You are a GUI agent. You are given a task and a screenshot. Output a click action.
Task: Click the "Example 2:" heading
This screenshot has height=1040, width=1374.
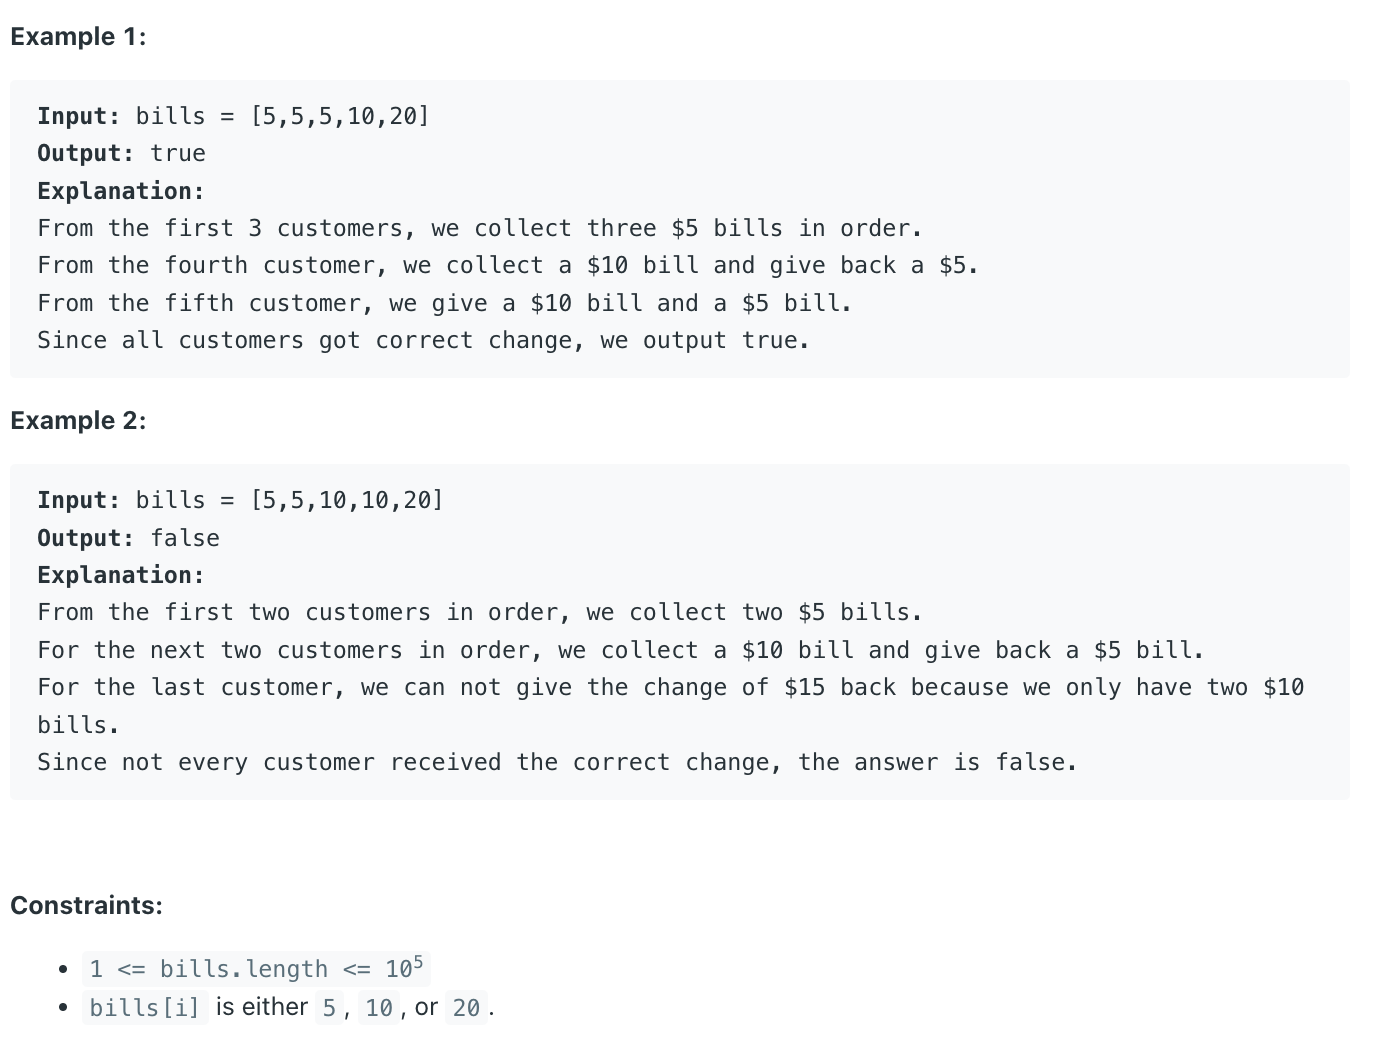78,421
